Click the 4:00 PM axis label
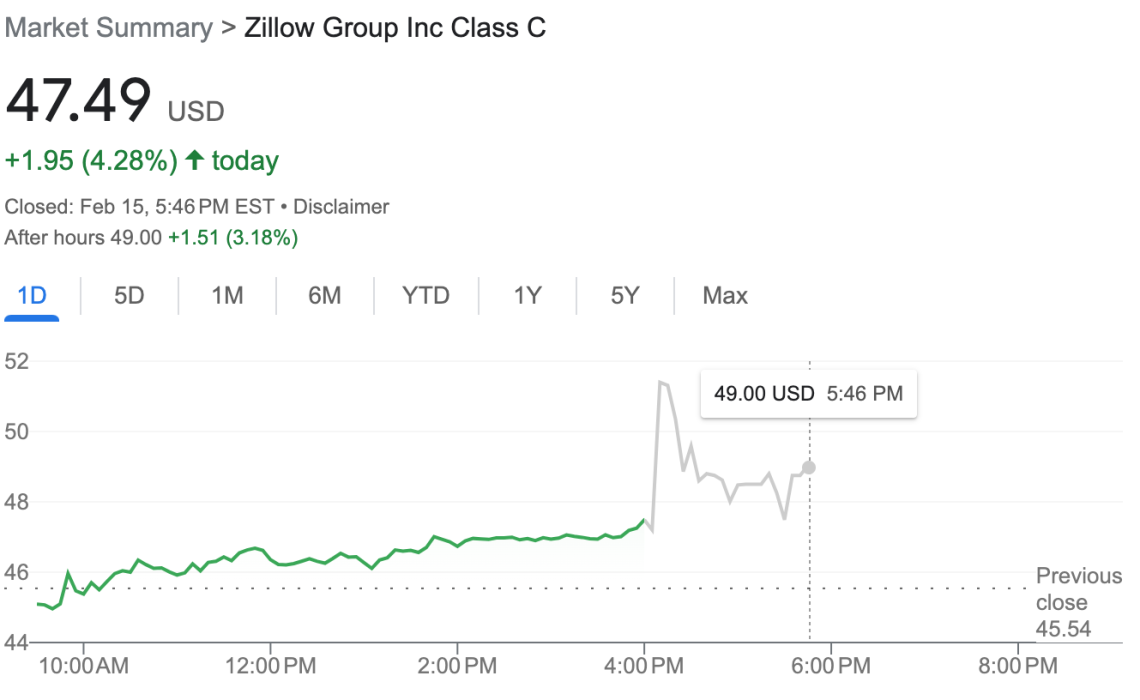Viewport: 1140px width, 700px height. coord(644,665)
